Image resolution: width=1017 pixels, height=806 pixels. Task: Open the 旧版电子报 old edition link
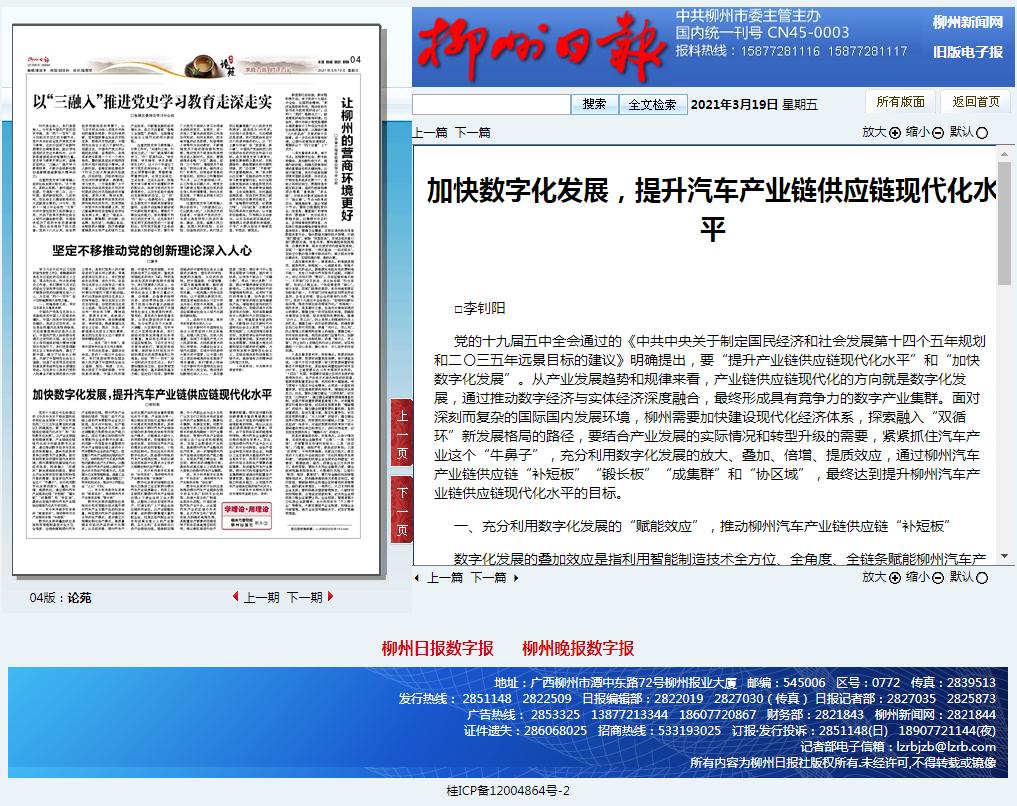pos(968,52)
